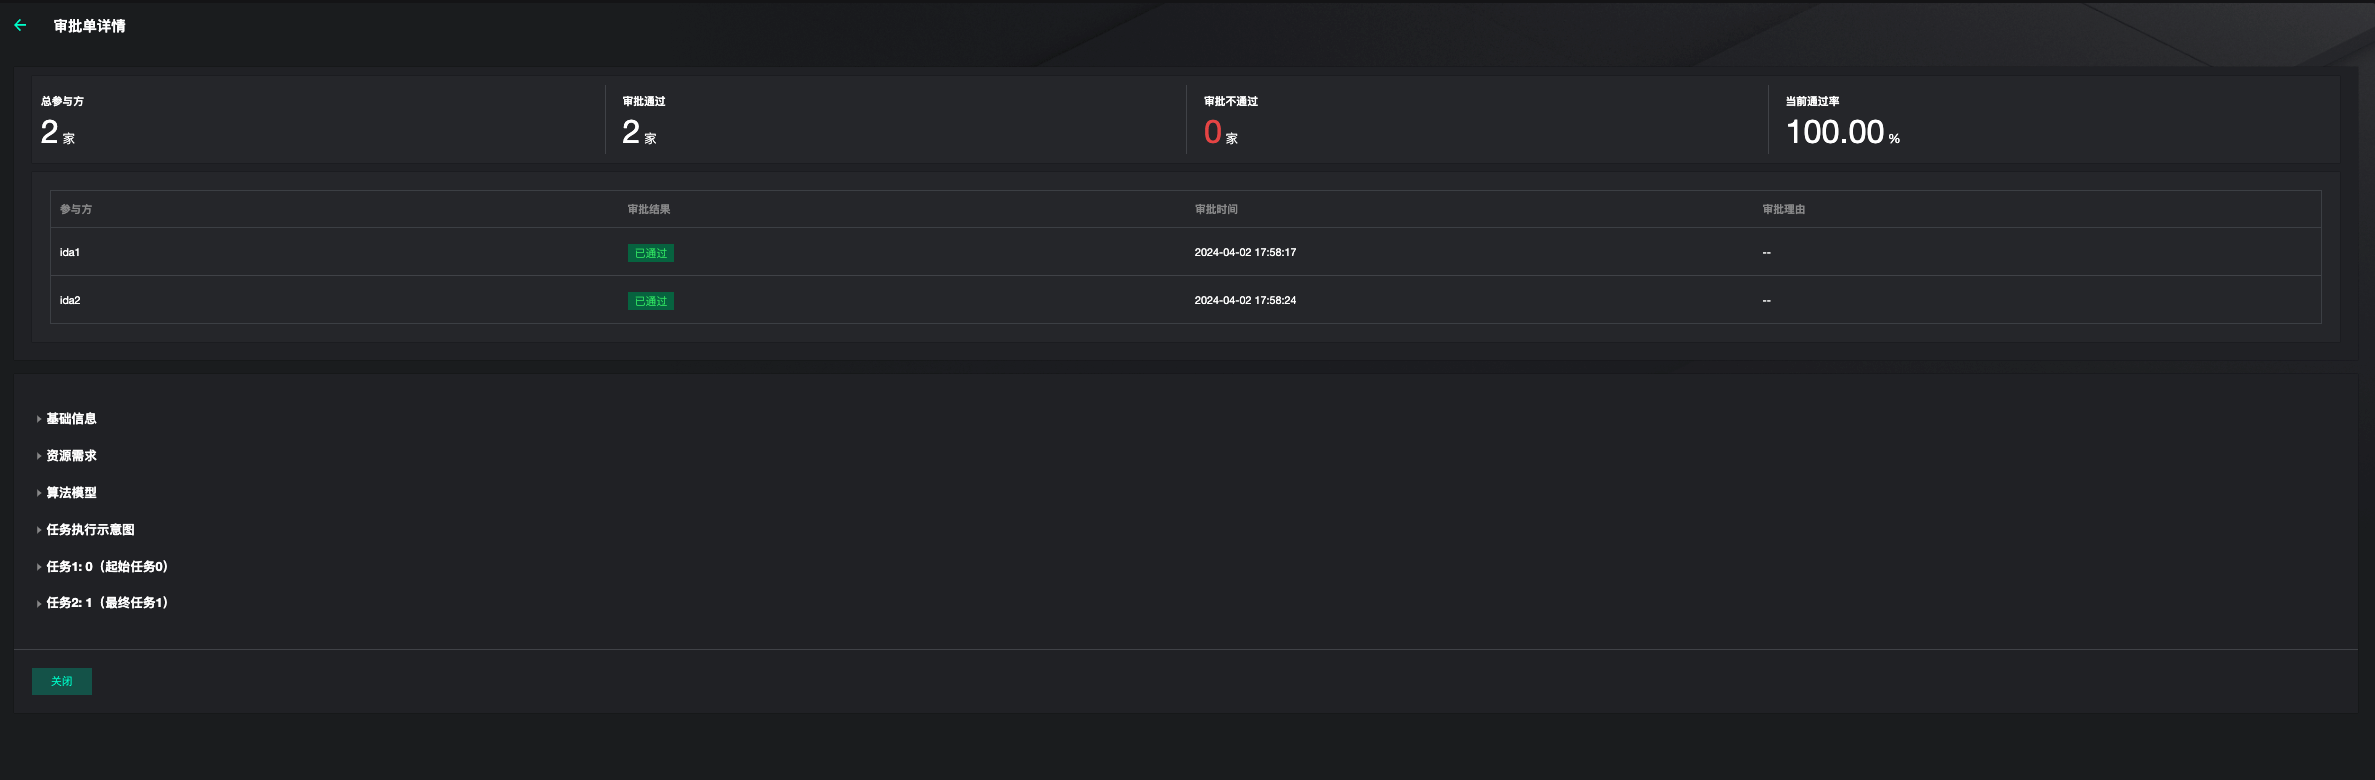Click the 已通过 tag for ida1
Image resolution: width=2375 pixels, height=780 pixels.
pyautogui.click(x=650, y=253)
